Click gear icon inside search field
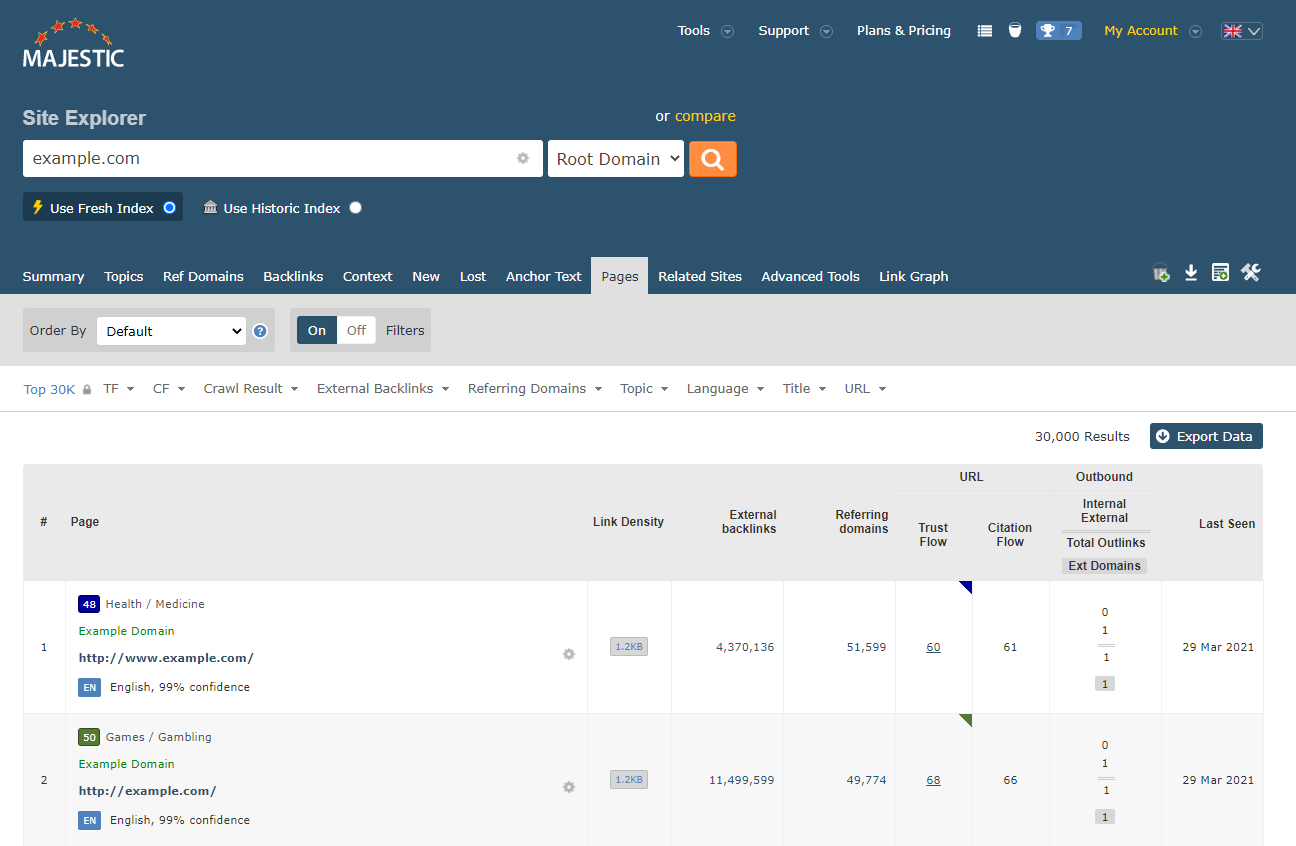Image resolution: width=1296 pixels, height=846 pixels. pyautogui.click(x=523, y=158)
